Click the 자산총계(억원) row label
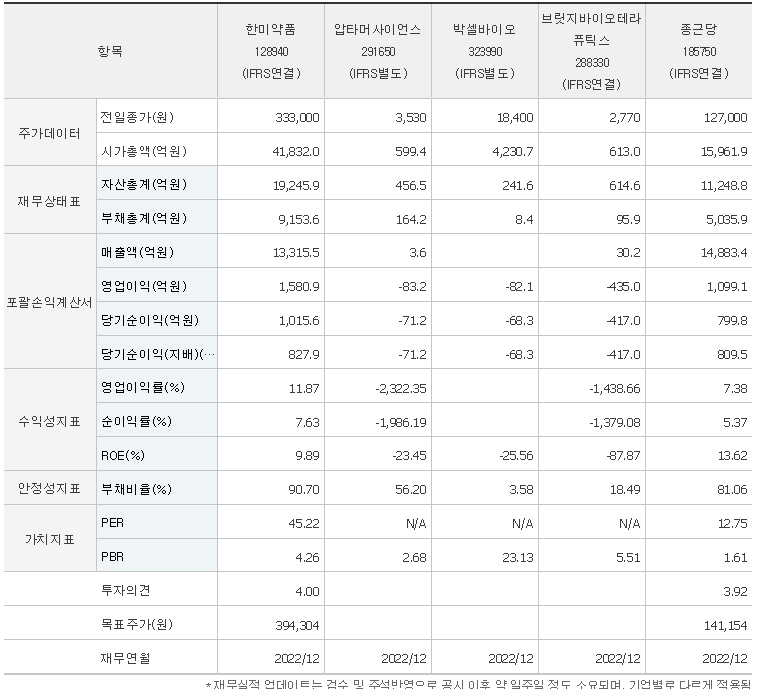This screenshot has height=689, width=760. 143,185
